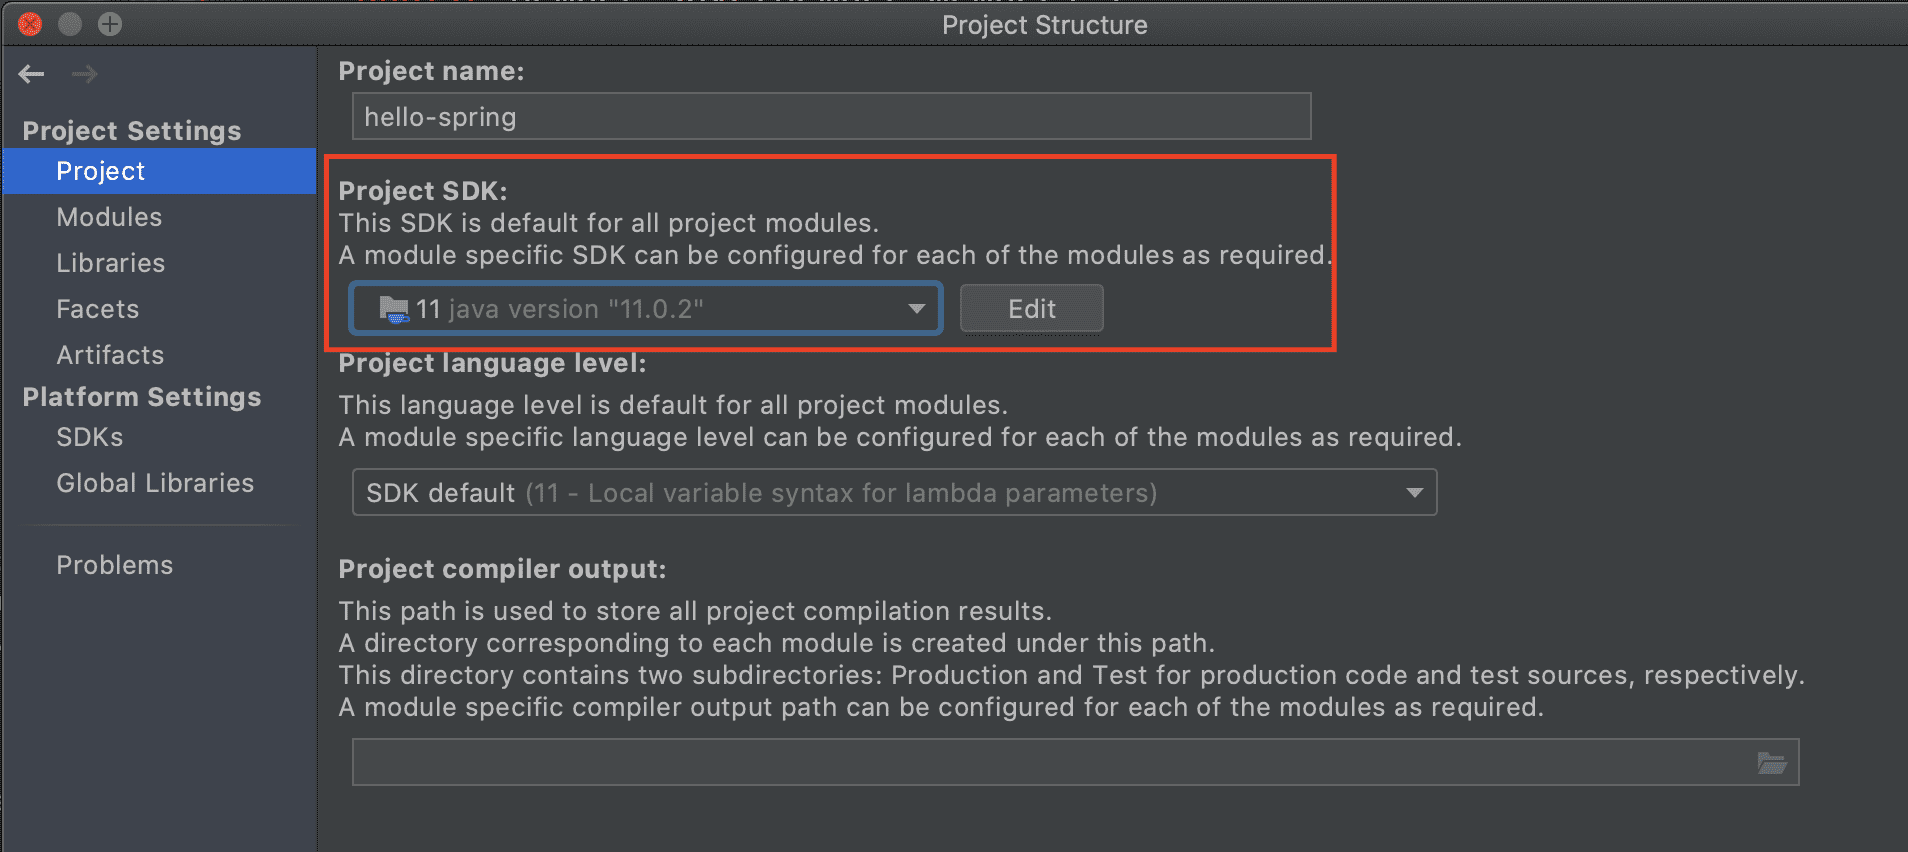The image size is (1908, 852).
Task: Click the gray zoom window button
Action: point(110,24)
